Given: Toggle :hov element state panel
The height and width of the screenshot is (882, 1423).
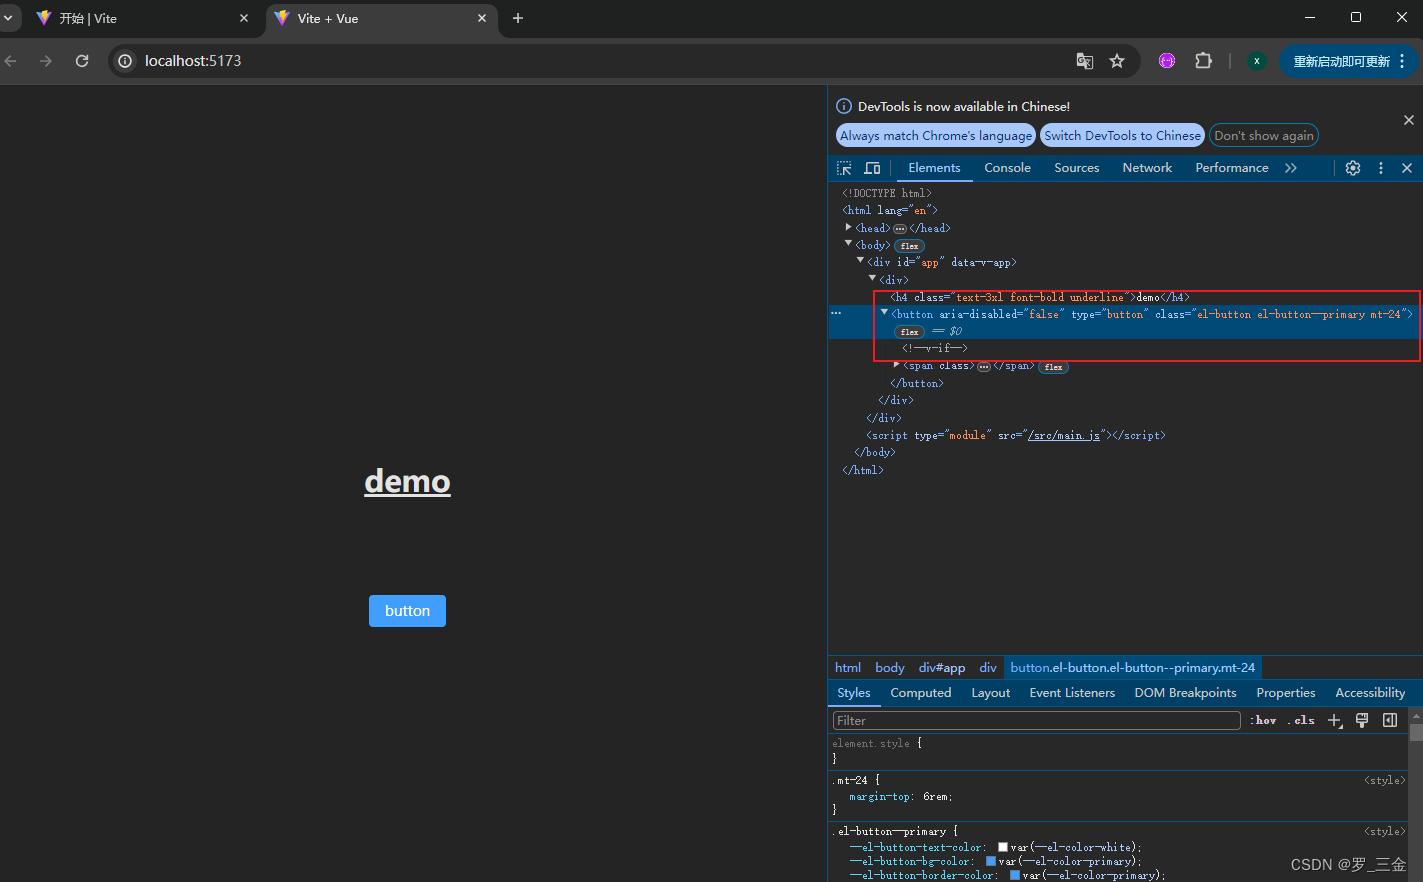Looking at the screenshot, I should tap(1263, 720).
